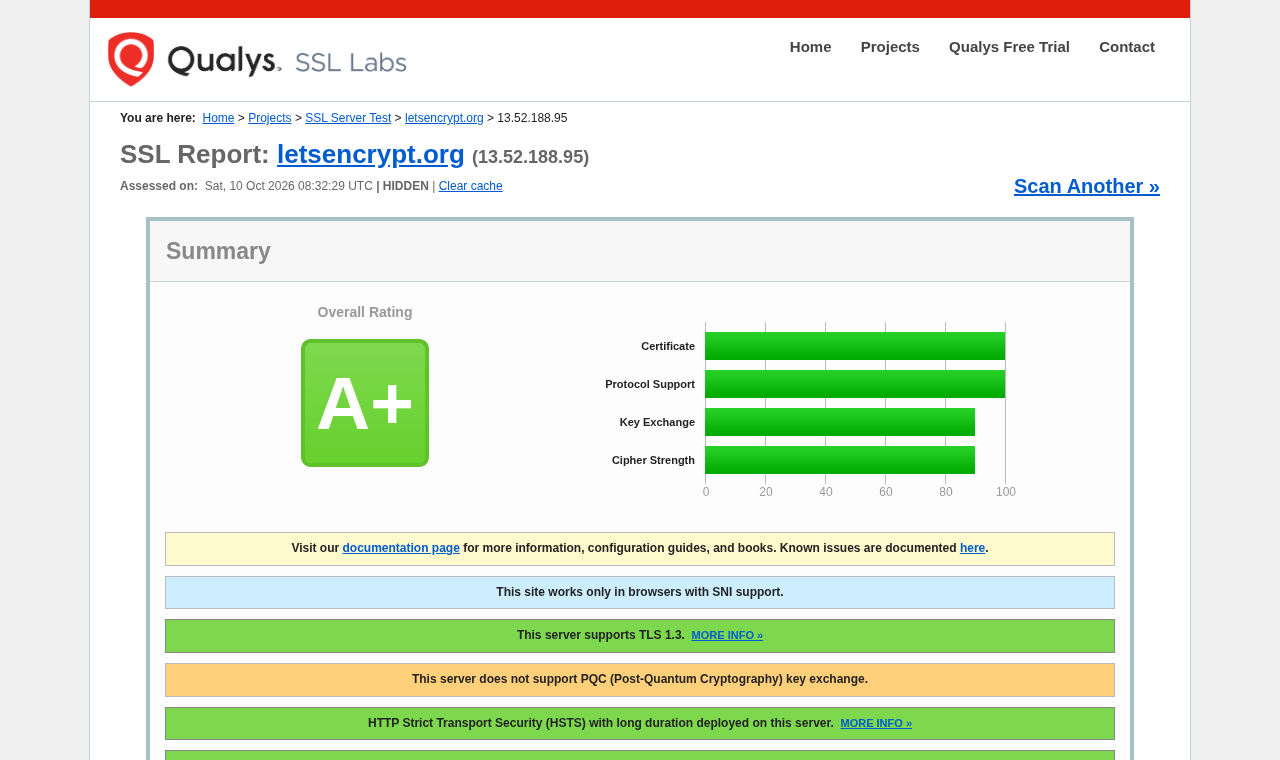
Task: View MORE INFO about HSTS deployment
Action: (876, 723)
